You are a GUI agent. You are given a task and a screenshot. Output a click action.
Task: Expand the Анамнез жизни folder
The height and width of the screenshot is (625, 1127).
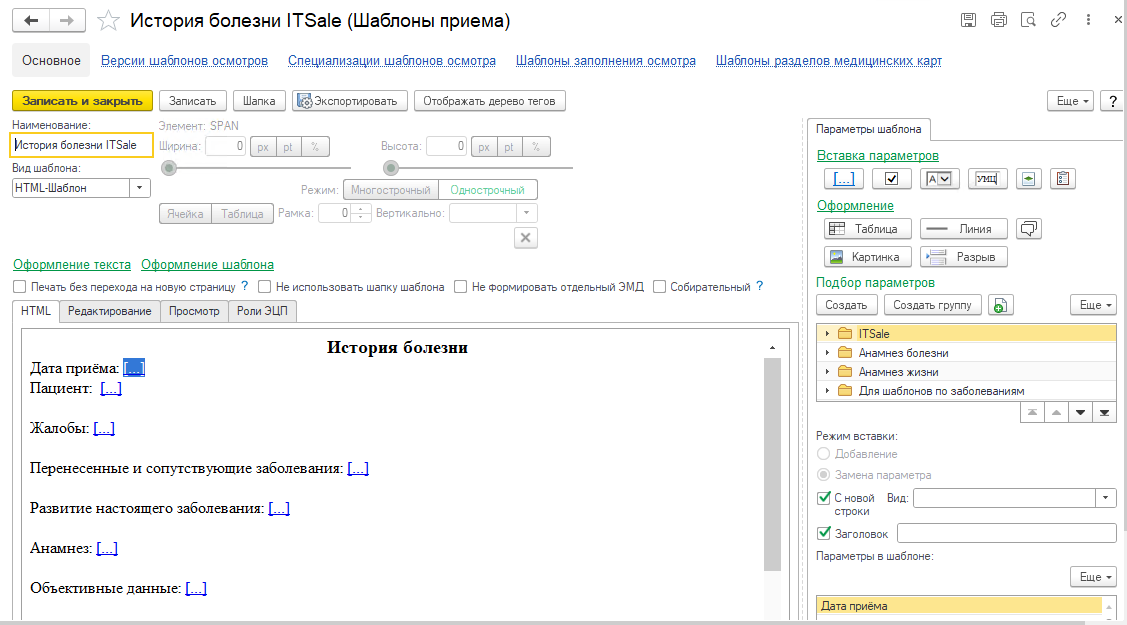[x=827, y=371]
